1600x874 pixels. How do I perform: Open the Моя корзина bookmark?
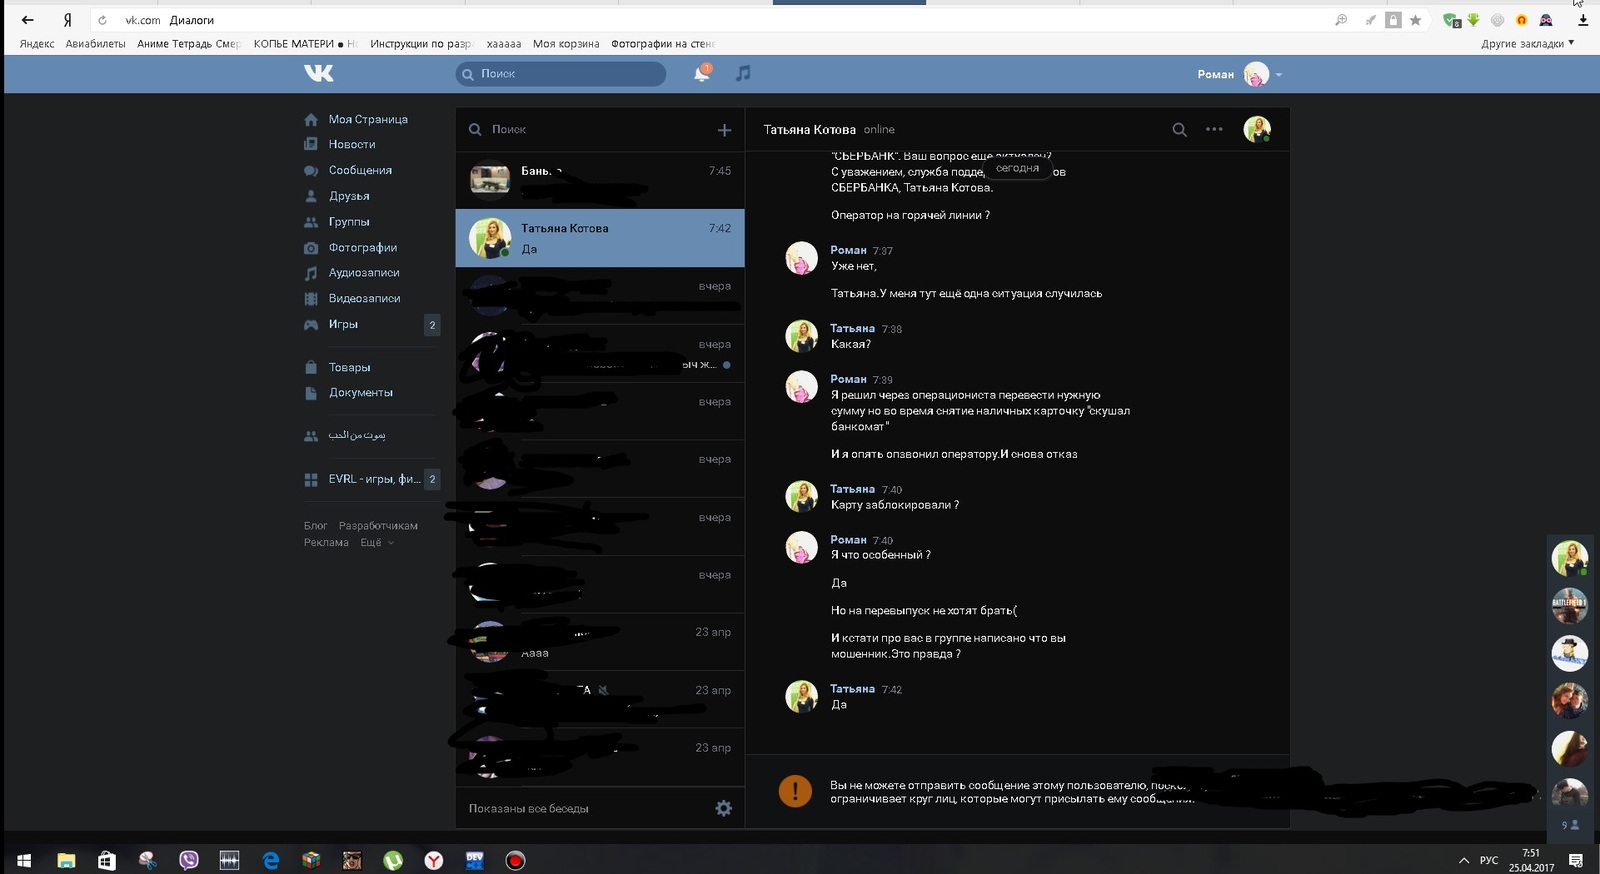pyautogui.click(x=566, y=44)
